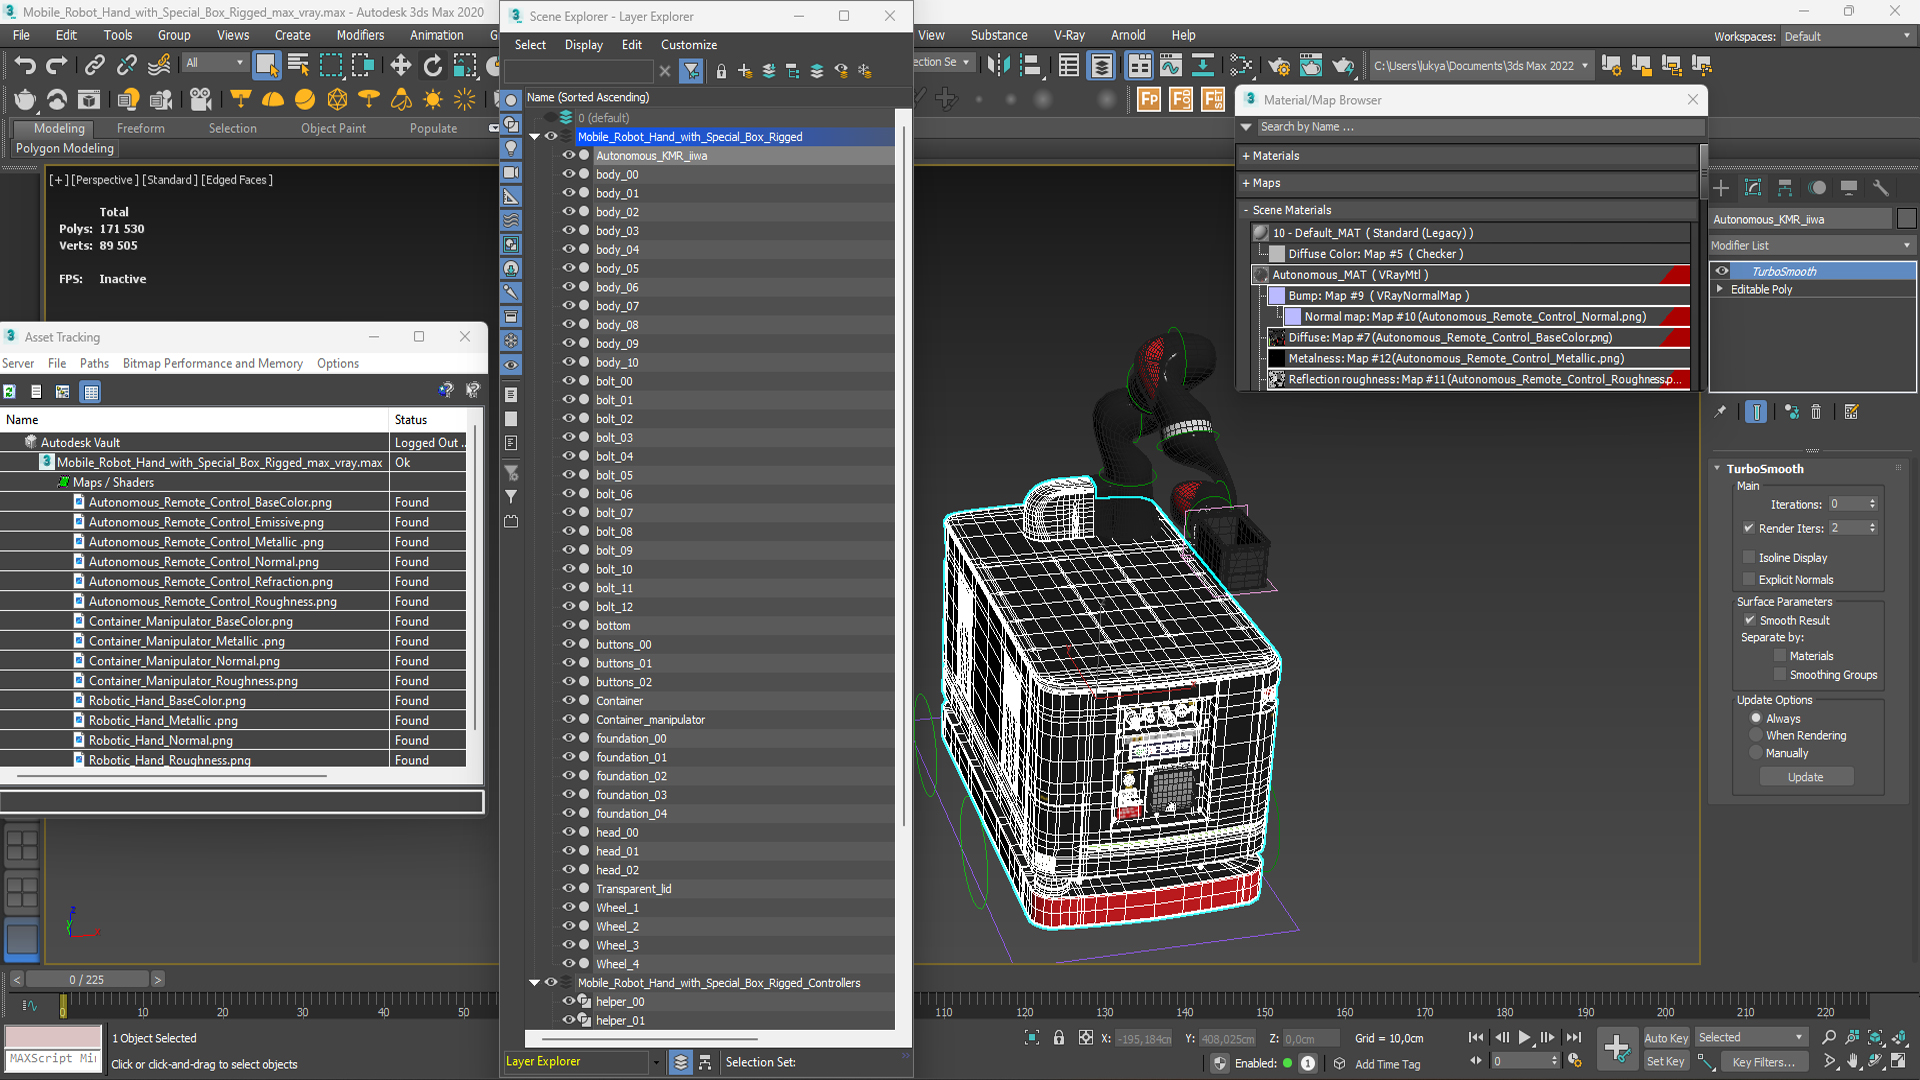Click Play animation button

pyautogui.click(x=1524, y=1038)
